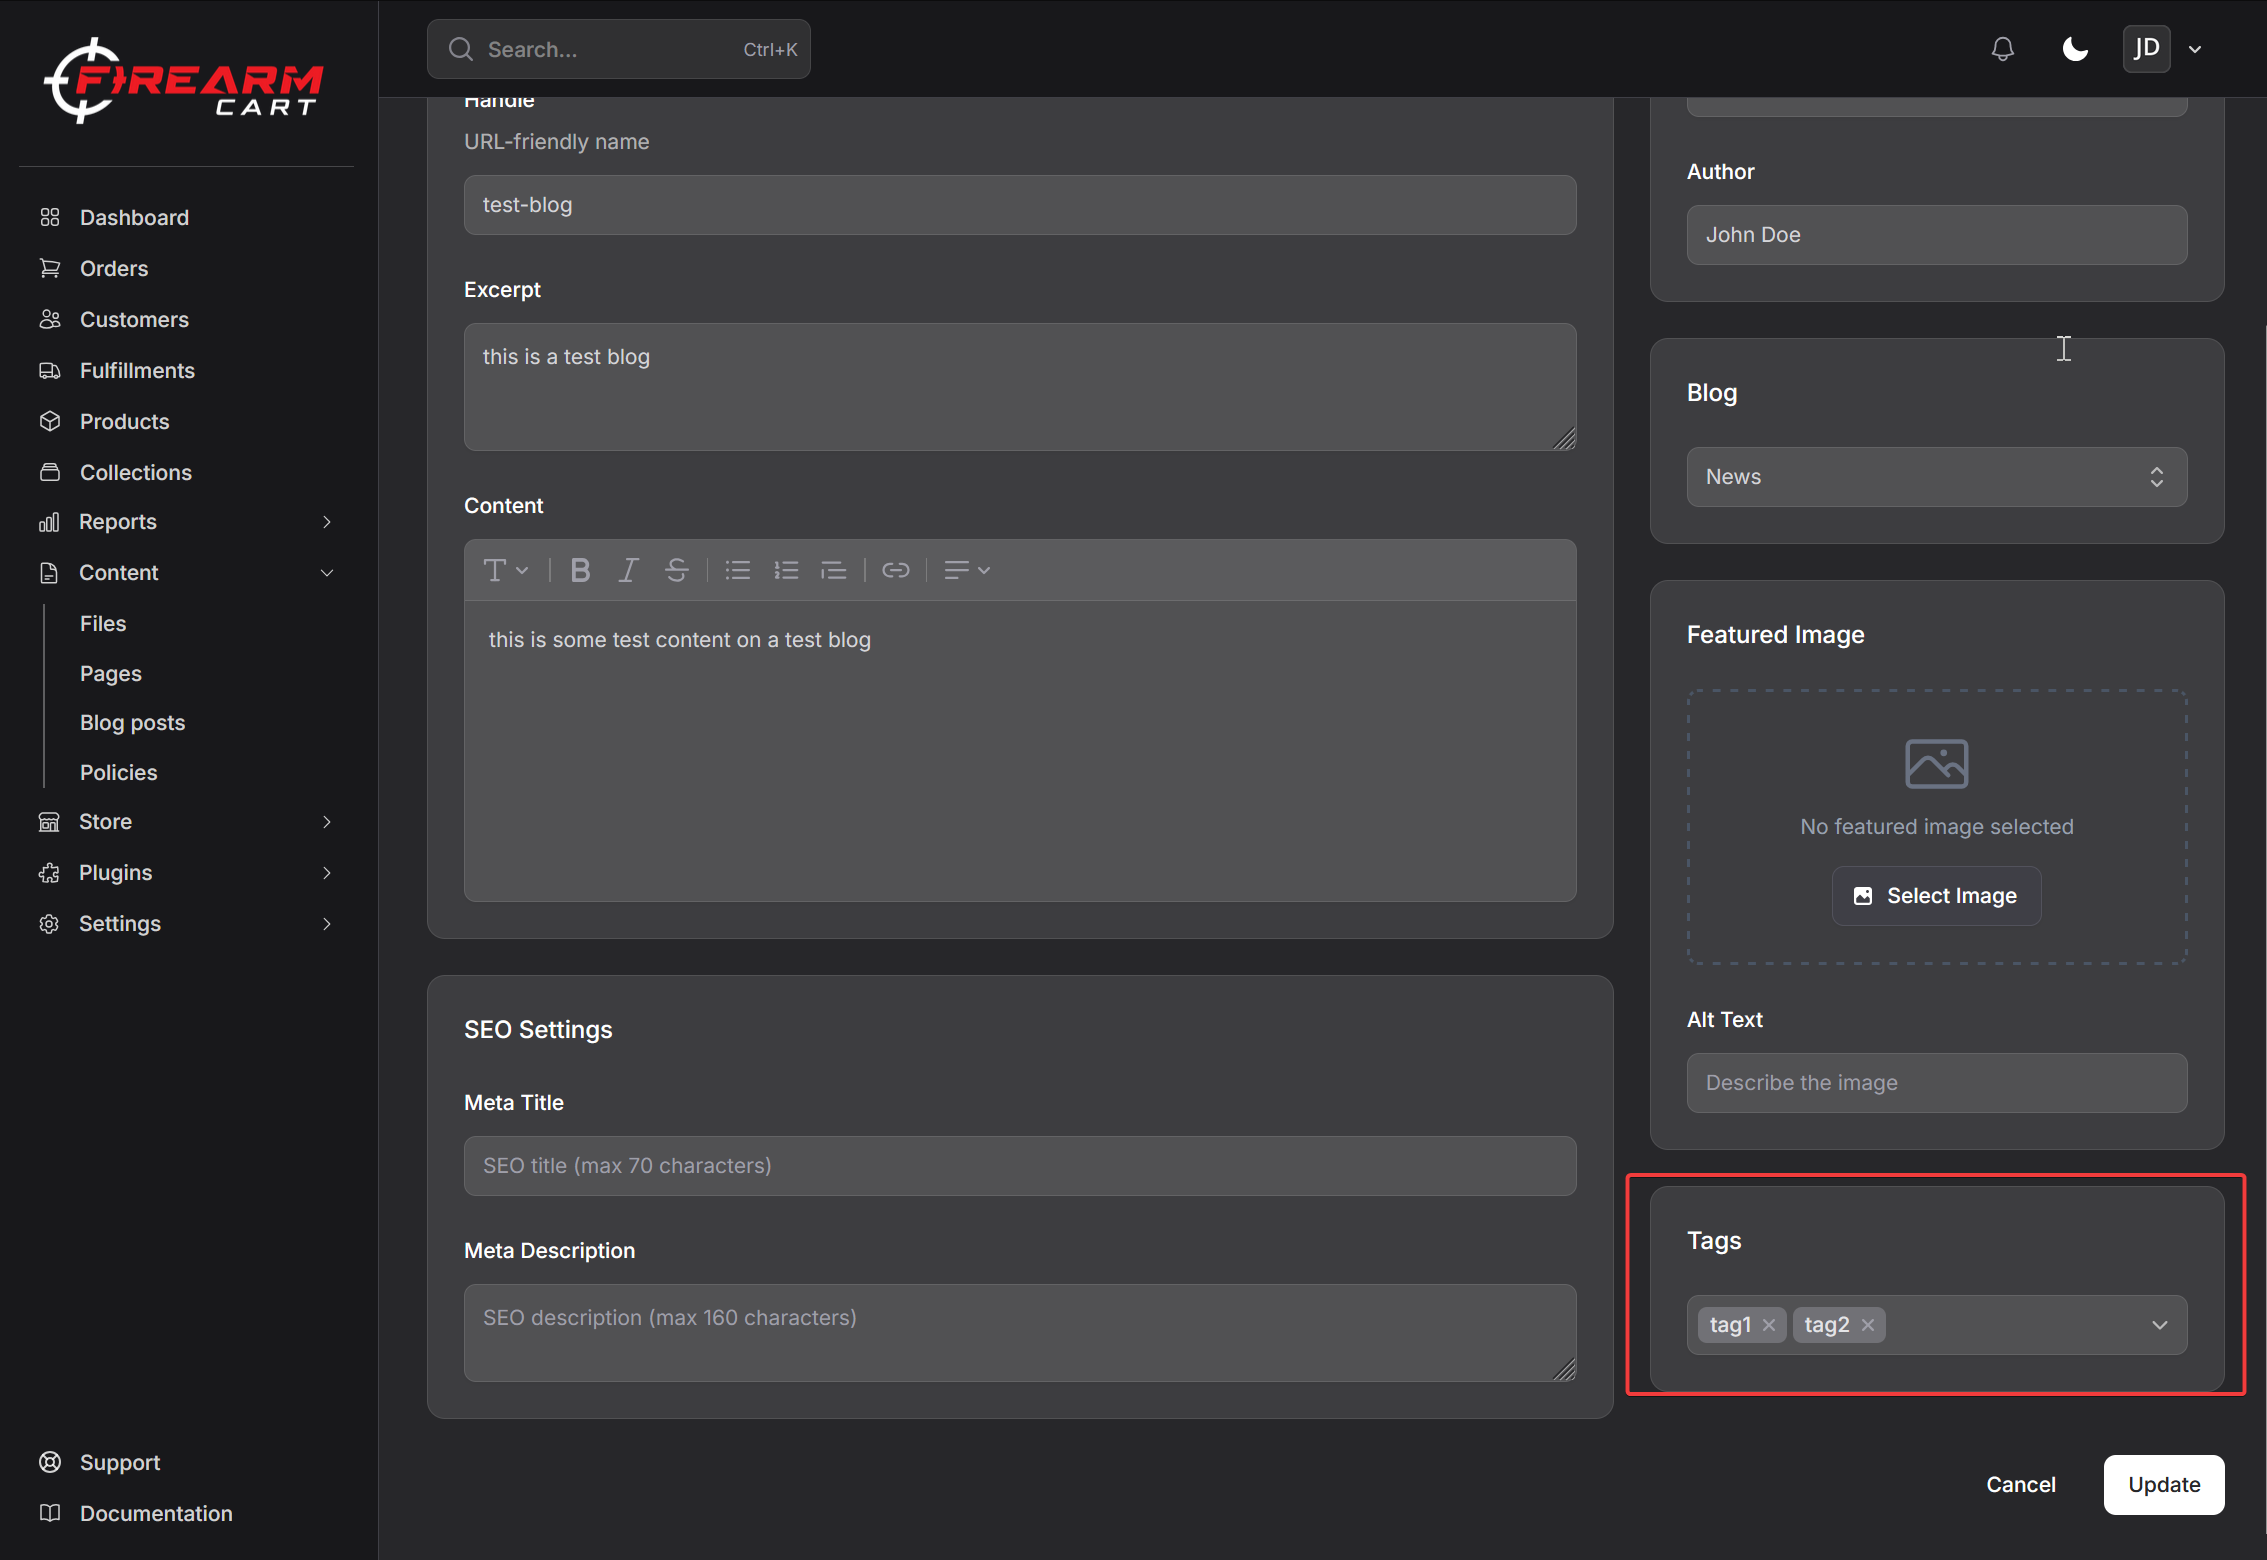Click the Meta Title field
Viewport: 2267px width, 1560px height.
click(1020, 1166)
